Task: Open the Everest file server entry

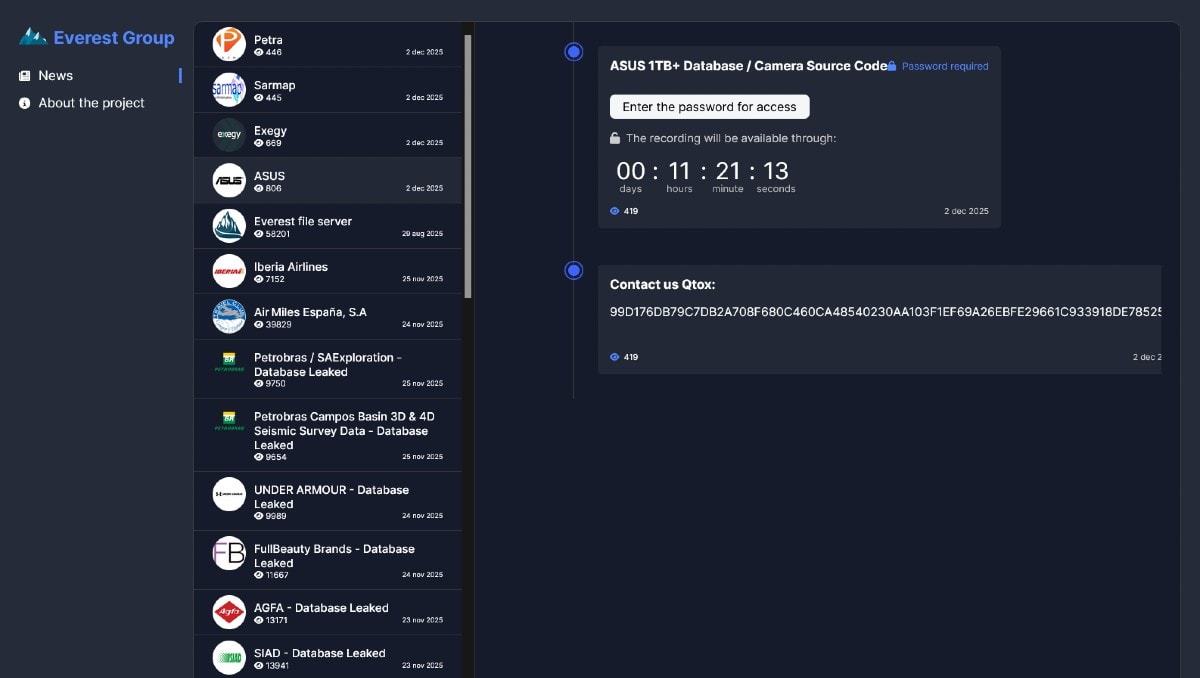Action: coord(328,226)
